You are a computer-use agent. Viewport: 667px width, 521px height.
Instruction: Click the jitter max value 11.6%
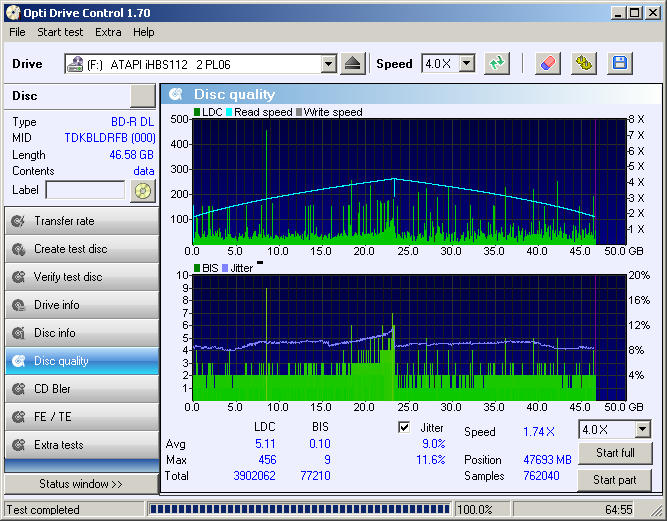(430, 460)
